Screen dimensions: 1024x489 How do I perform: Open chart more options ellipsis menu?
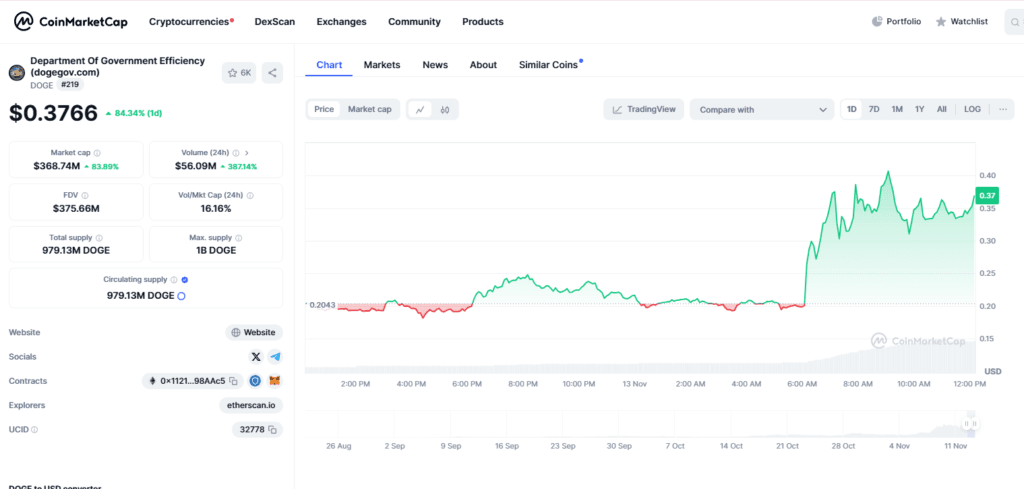[x=1002, y=110]
